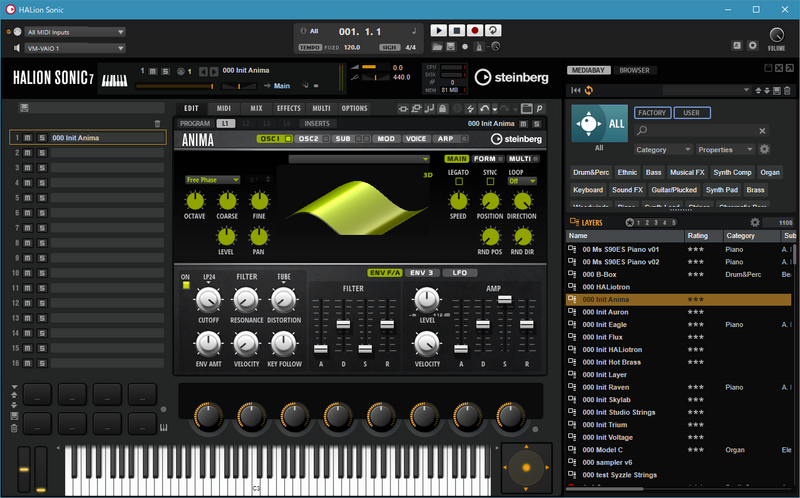Switch to the BROWSER tab
Viewport: 800px width, 498px height.
pos(634,70)
